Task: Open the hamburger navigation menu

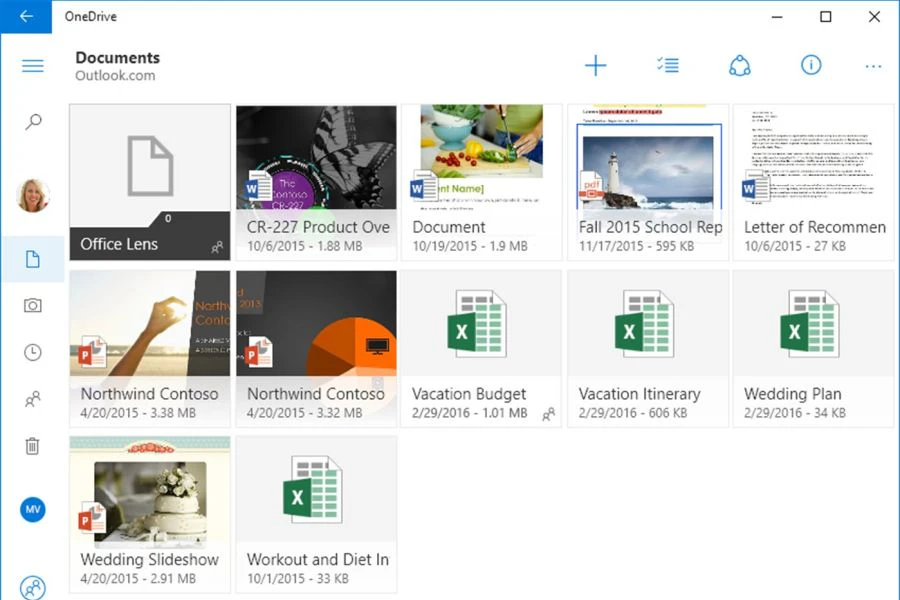Action: [33, 66]
